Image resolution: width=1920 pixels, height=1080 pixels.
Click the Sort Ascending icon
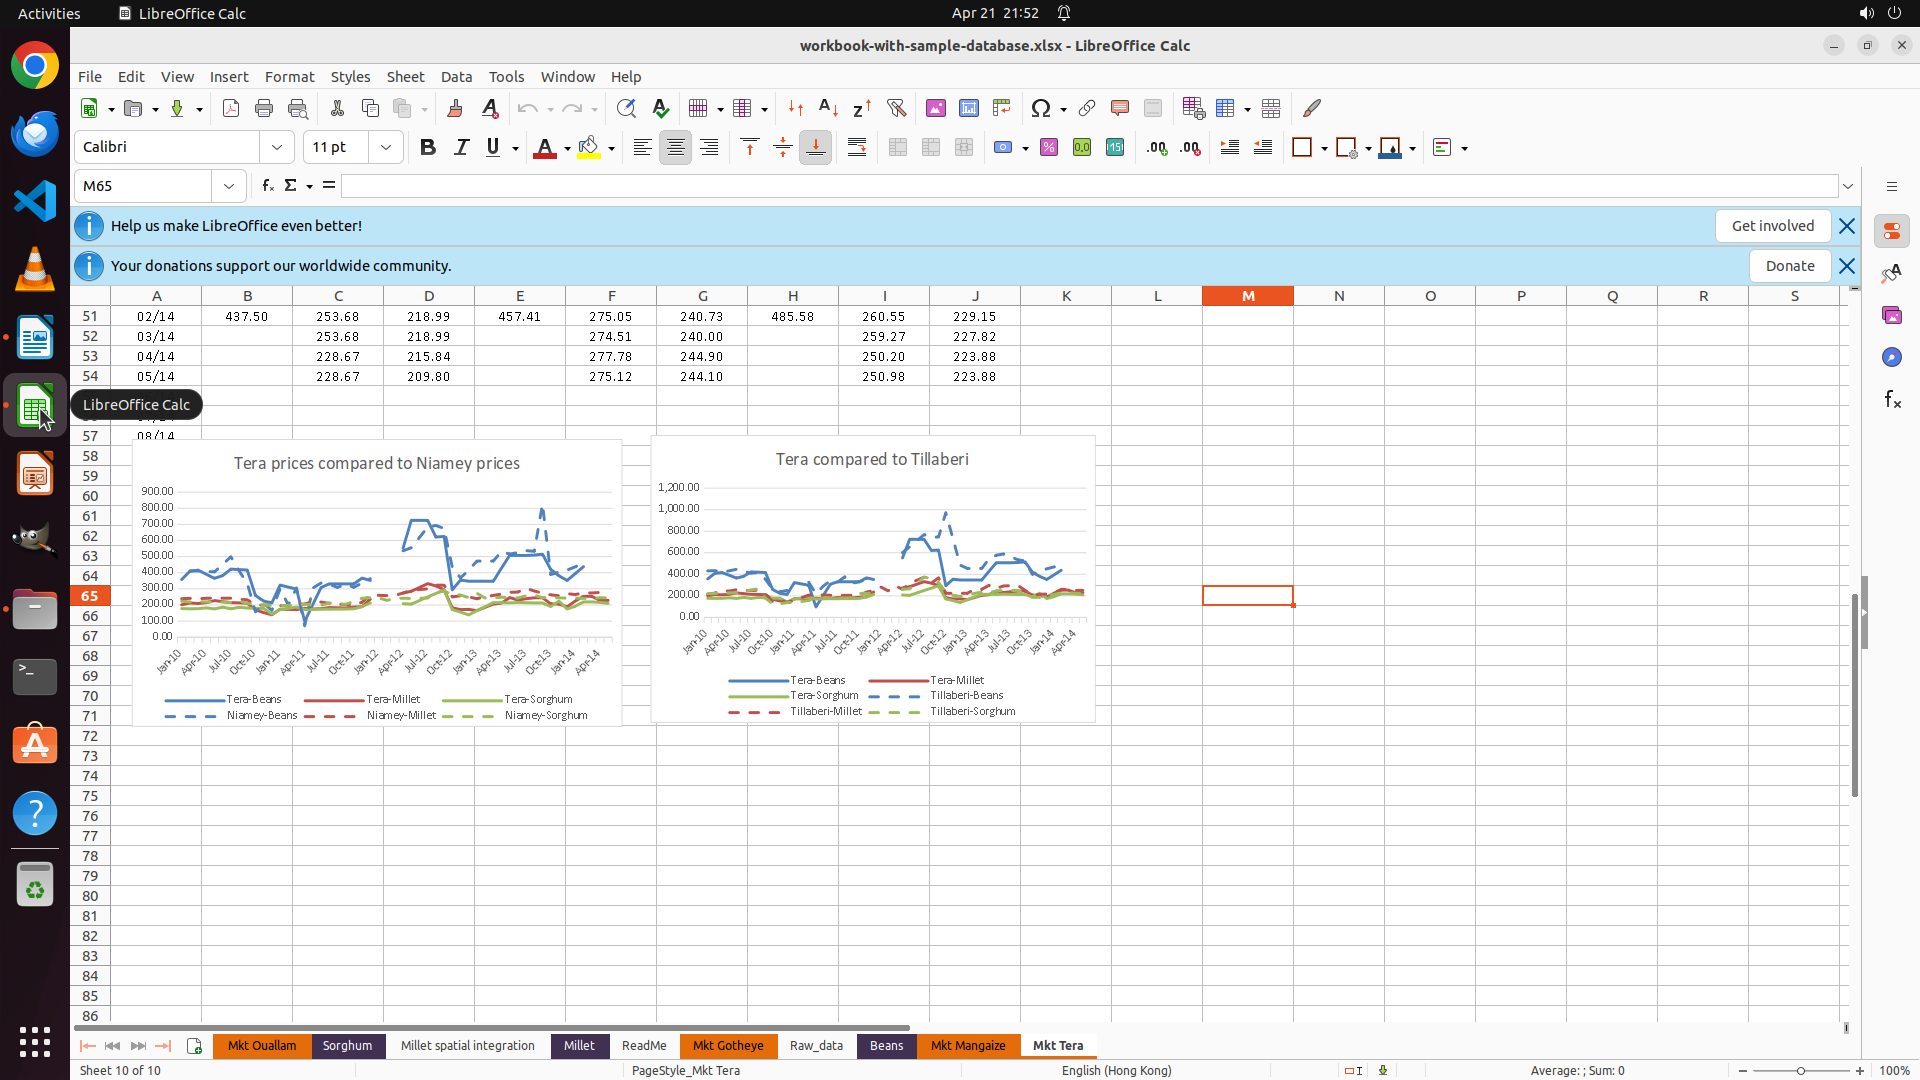coord(828,108)
